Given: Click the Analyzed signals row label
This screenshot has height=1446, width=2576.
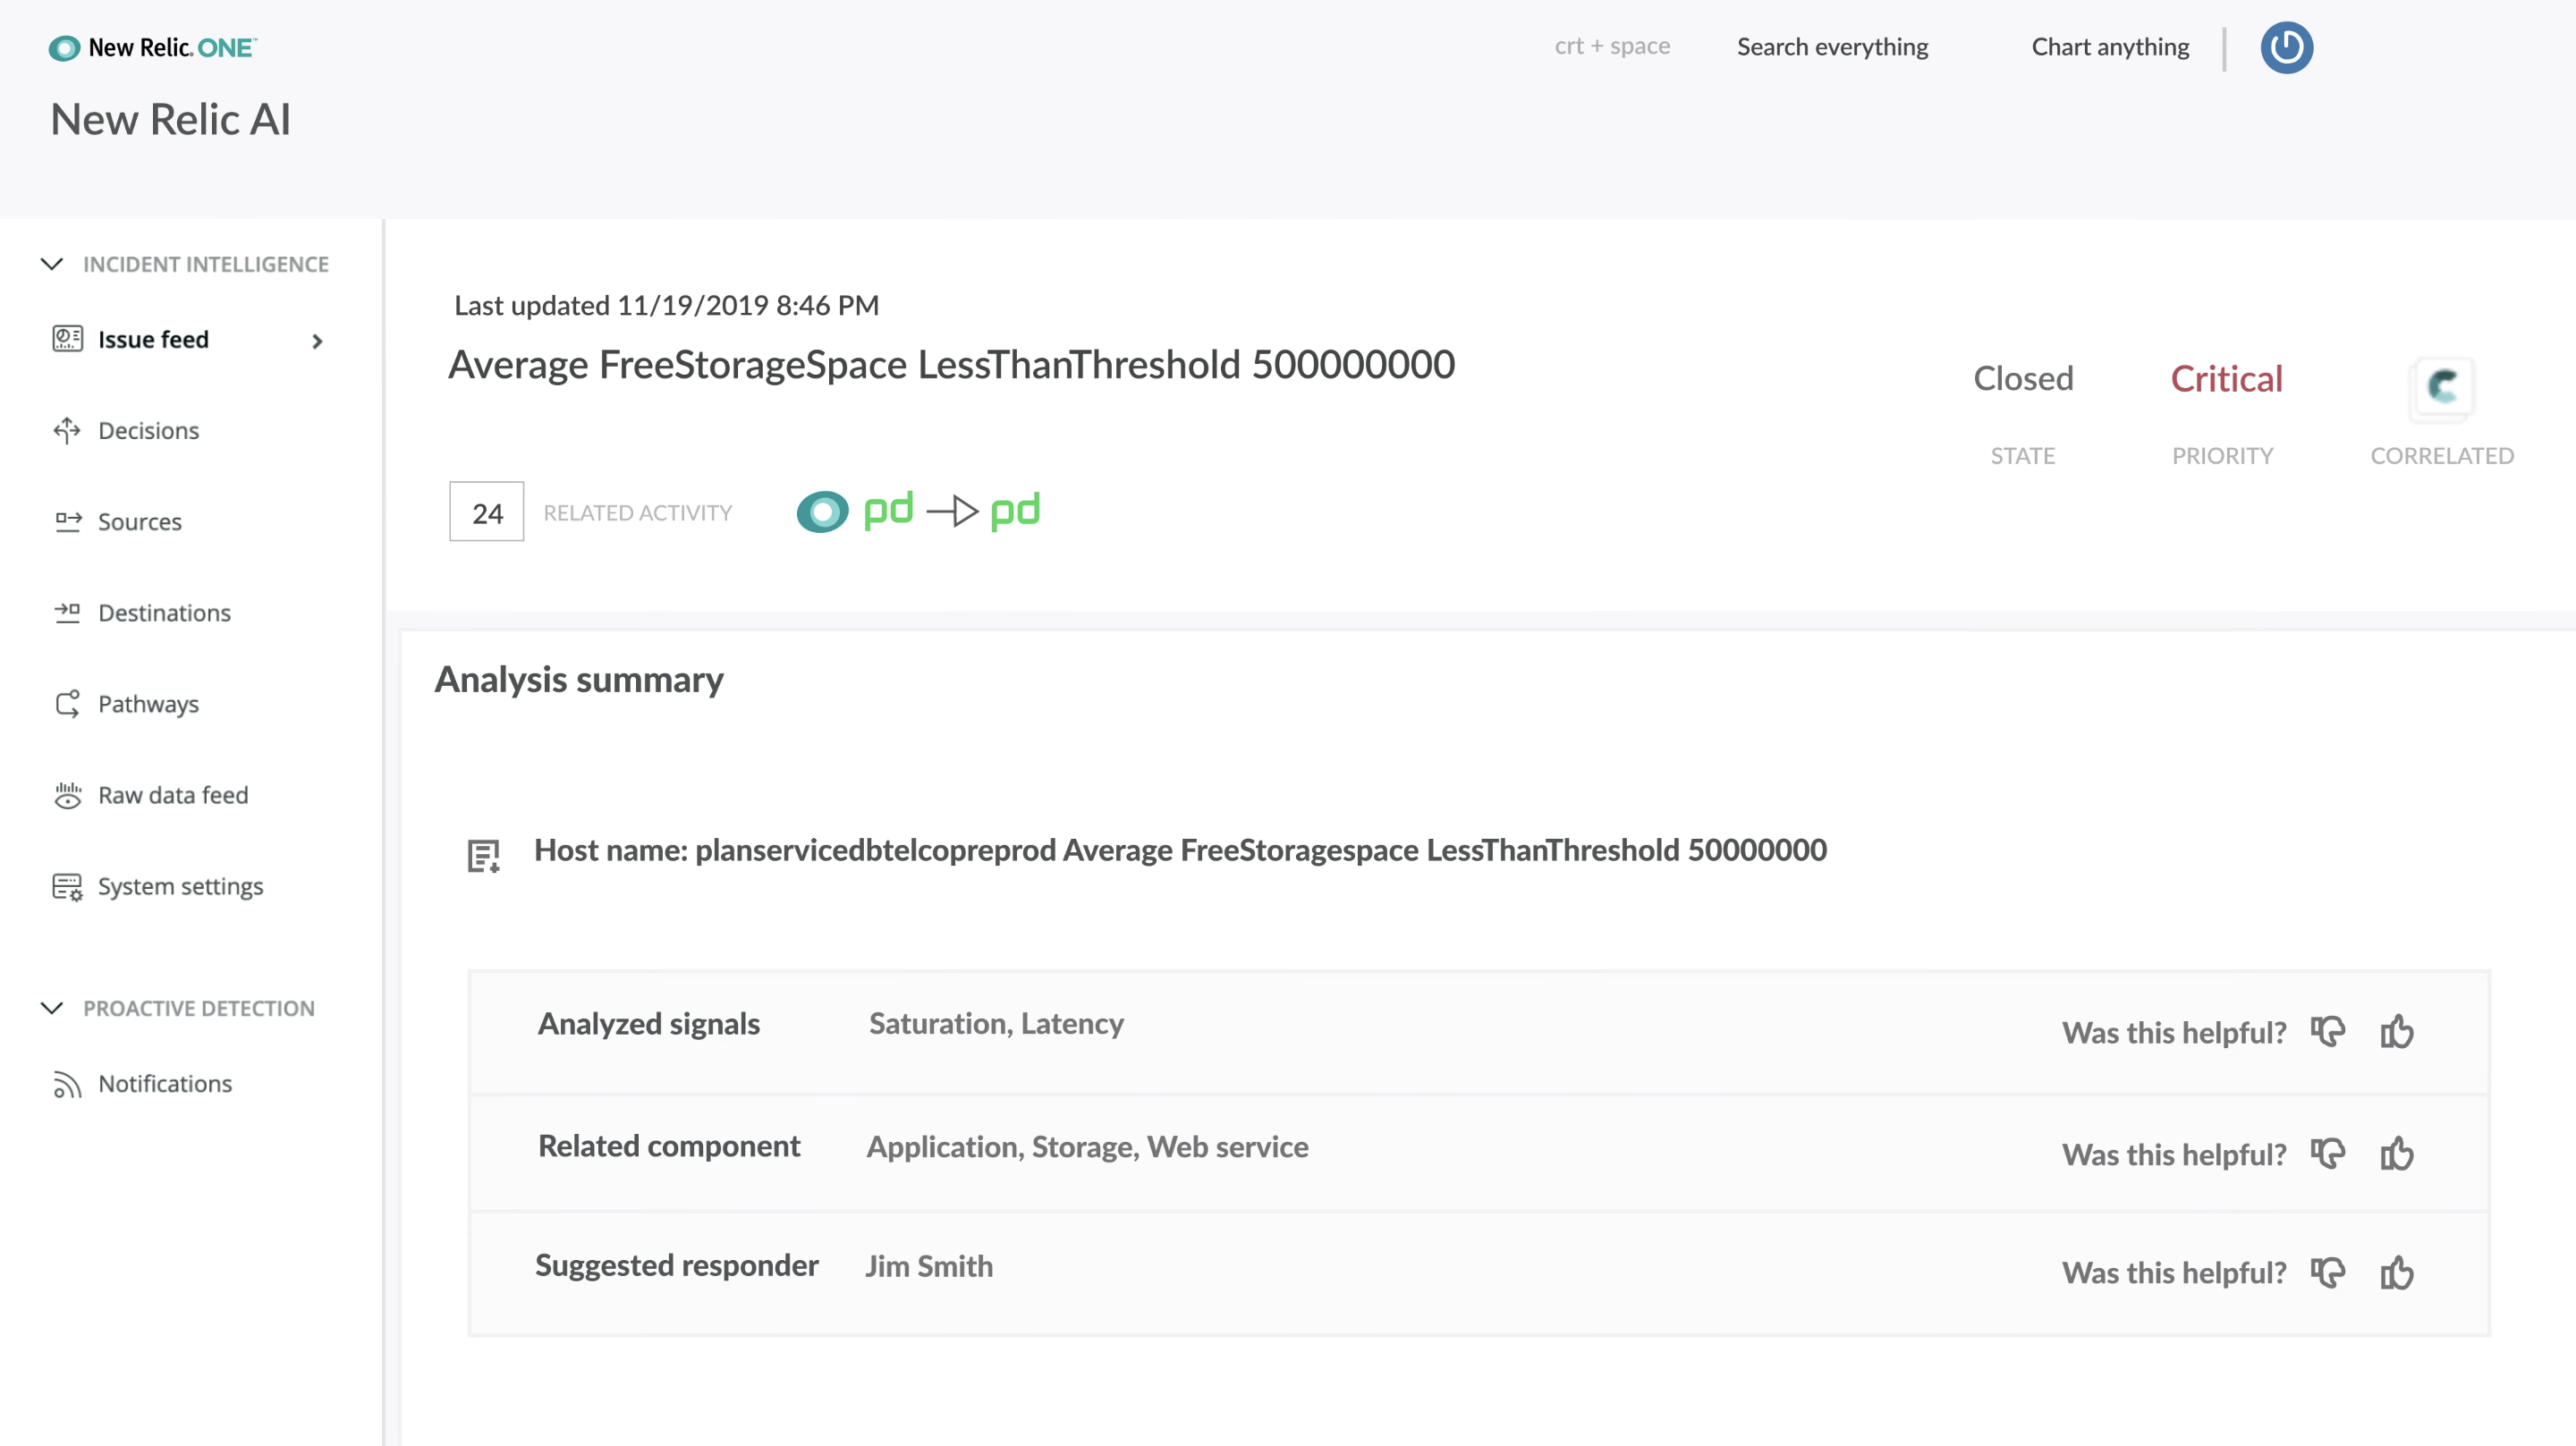Looking at the screenshot, I should coord(649,1023).
